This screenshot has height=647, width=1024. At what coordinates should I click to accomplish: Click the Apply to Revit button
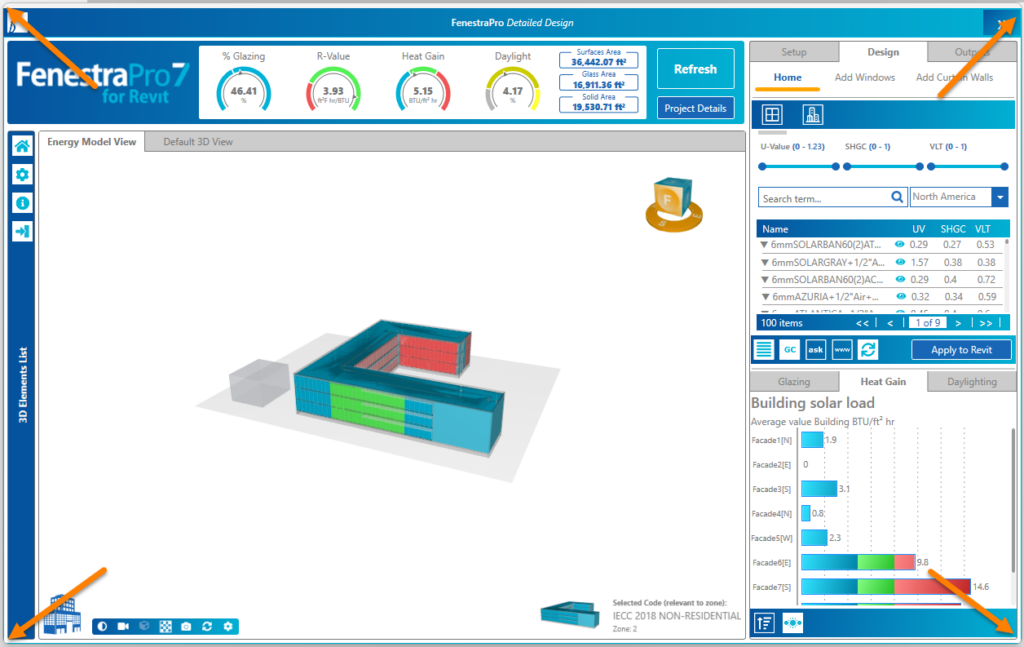(961, 350)
